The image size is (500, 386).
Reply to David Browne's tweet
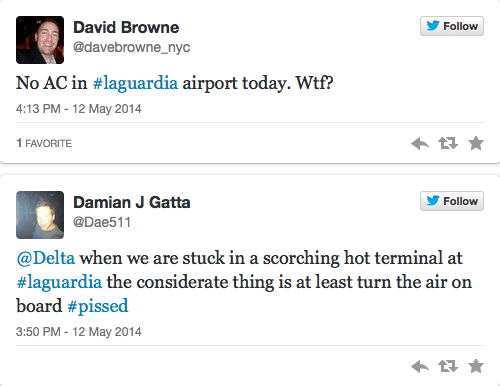point(420,143)
